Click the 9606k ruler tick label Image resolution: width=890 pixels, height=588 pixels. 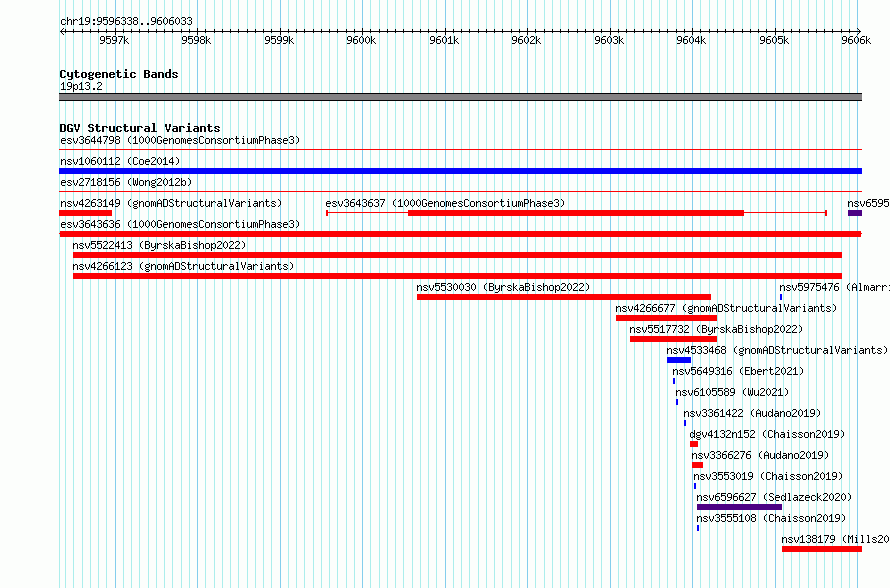[855, 40]
